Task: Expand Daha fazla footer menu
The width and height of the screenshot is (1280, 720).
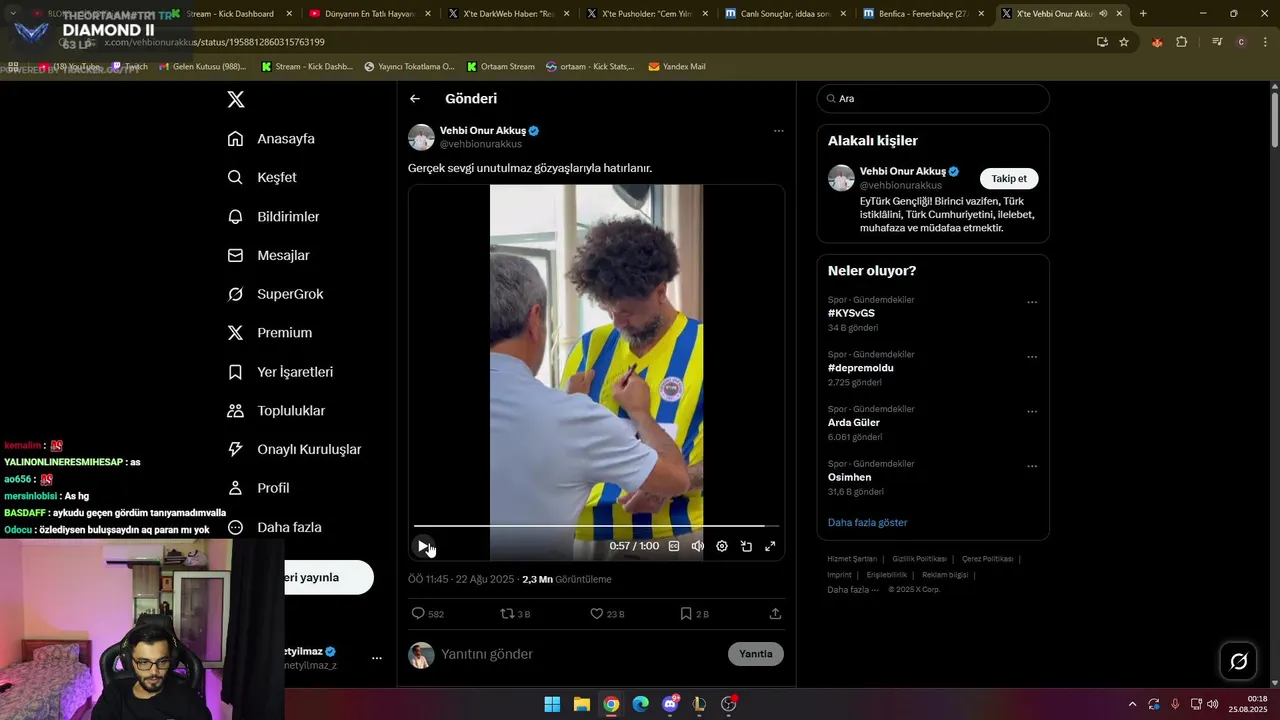Action: pyautogui.click(x=853, y=590)
